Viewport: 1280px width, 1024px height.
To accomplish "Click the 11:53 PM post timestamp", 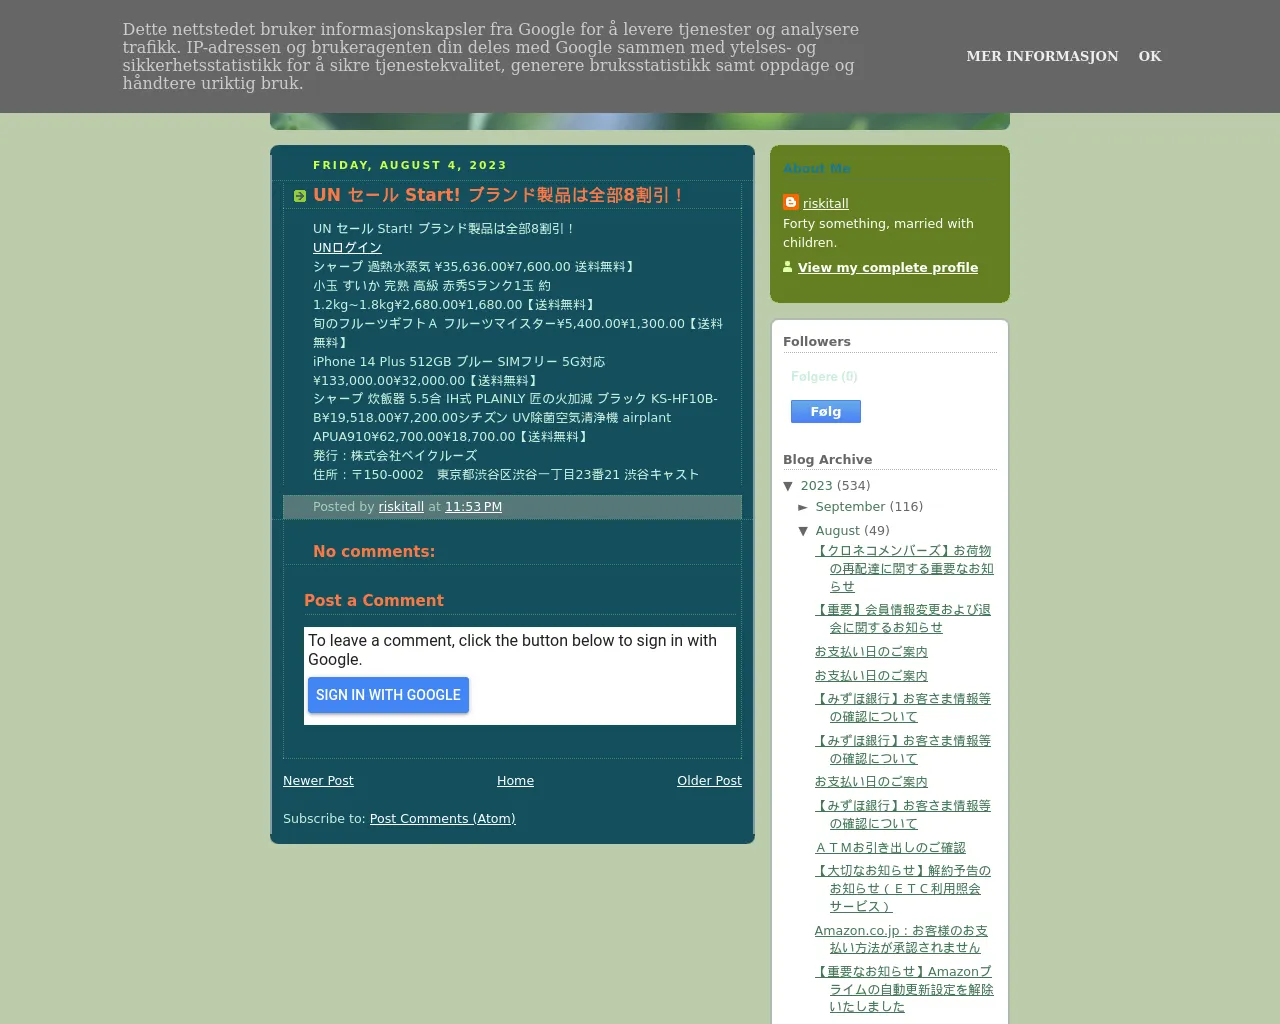I will click(x=473, y=507).
